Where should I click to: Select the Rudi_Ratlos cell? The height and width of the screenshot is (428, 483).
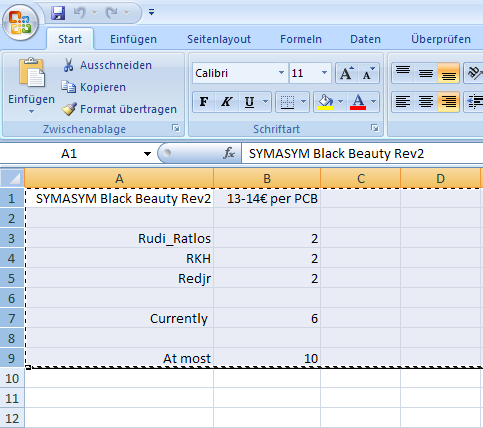tap(119, 239)
